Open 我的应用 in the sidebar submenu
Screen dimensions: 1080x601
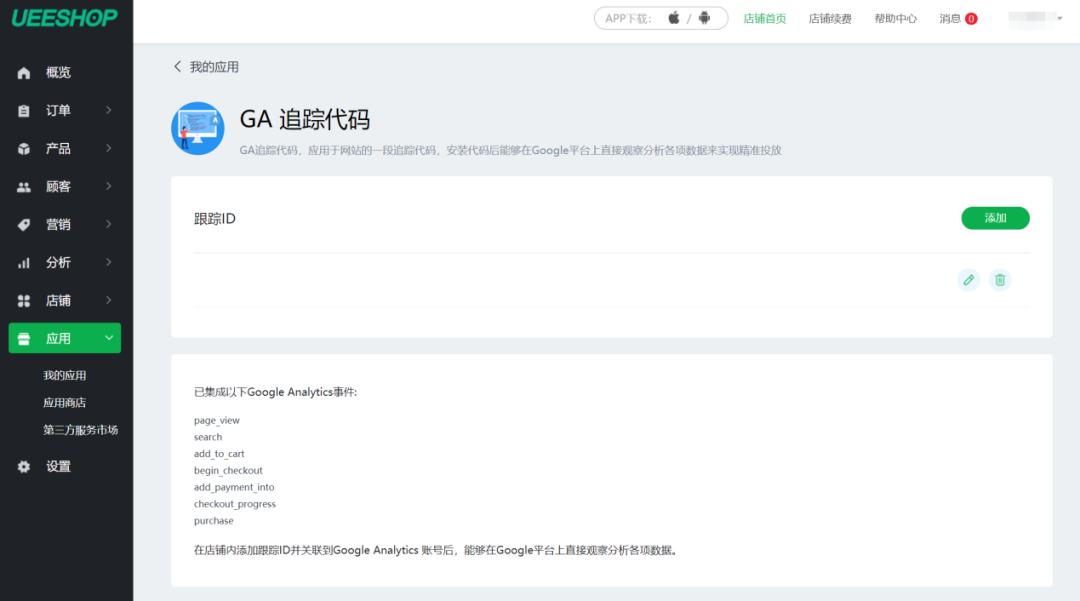point(65,375)
